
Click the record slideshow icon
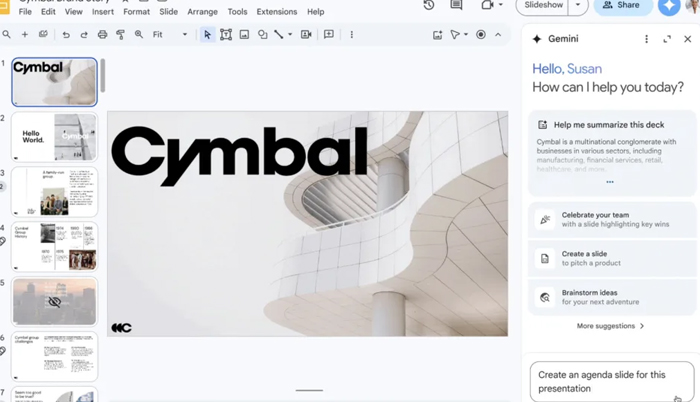[x=481, y=34]
